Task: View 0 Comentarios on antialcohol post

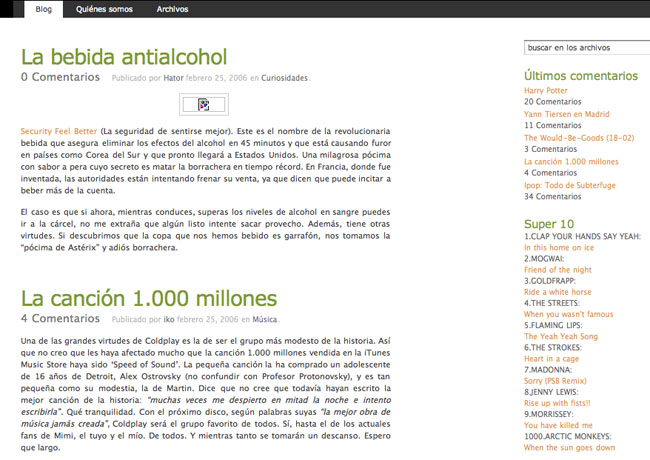Action: [60, 77]
